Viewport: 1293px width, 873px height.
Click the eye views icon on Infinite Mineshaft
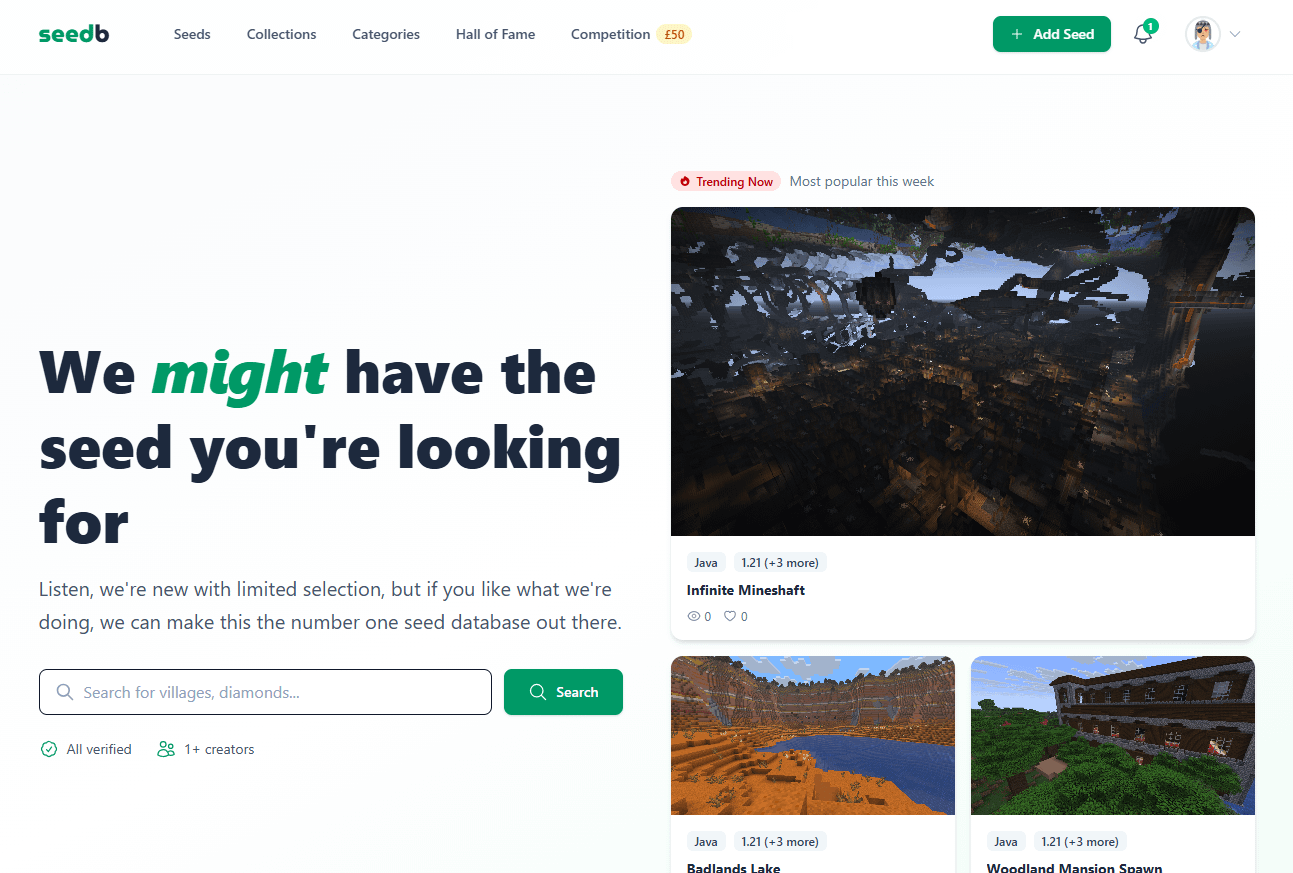point(694,616)
